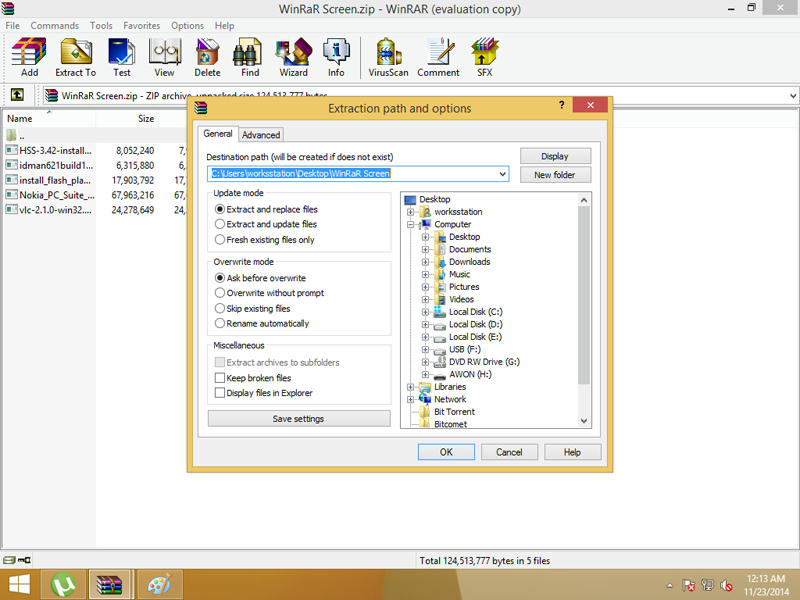This screenshot has width=800, height=600.
Task: Click the Delete toolbar icon
Action: (207, 57)
